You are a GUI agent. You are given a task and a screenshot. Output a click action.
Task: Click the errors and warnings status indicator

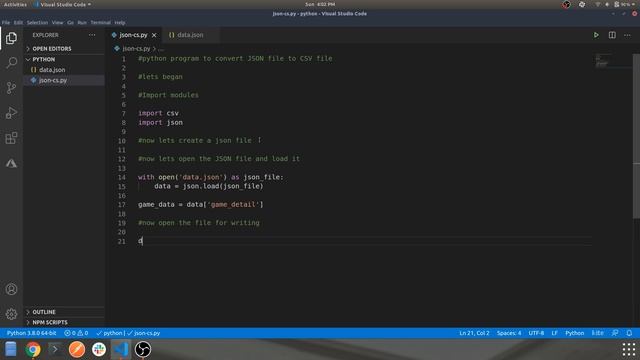[x=76, y=333]
